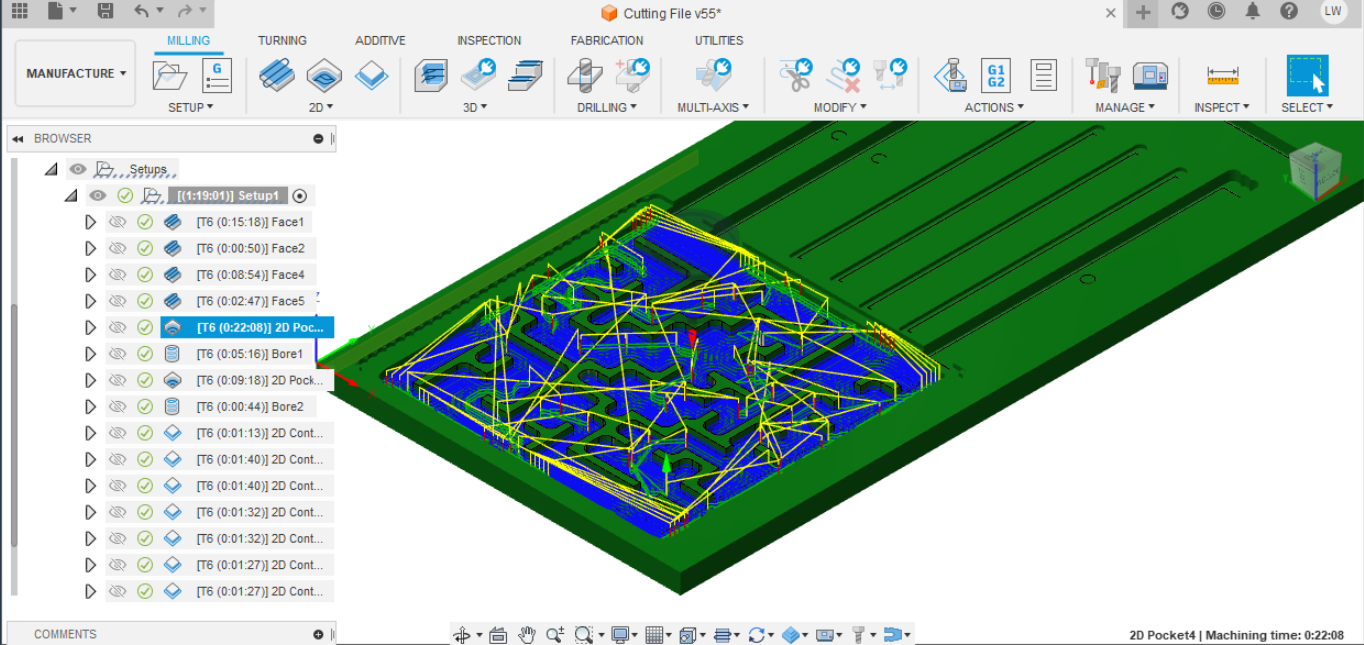Collapse the Setups folder node
Viewport: 1364px width, 645px height.
tap(51, 170)
